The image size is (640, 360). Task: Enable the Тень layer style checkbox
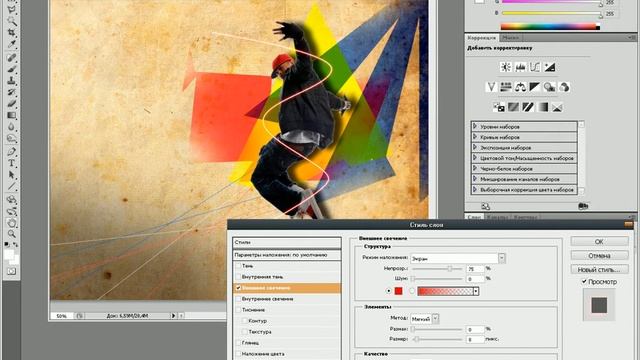pos(238,266)
